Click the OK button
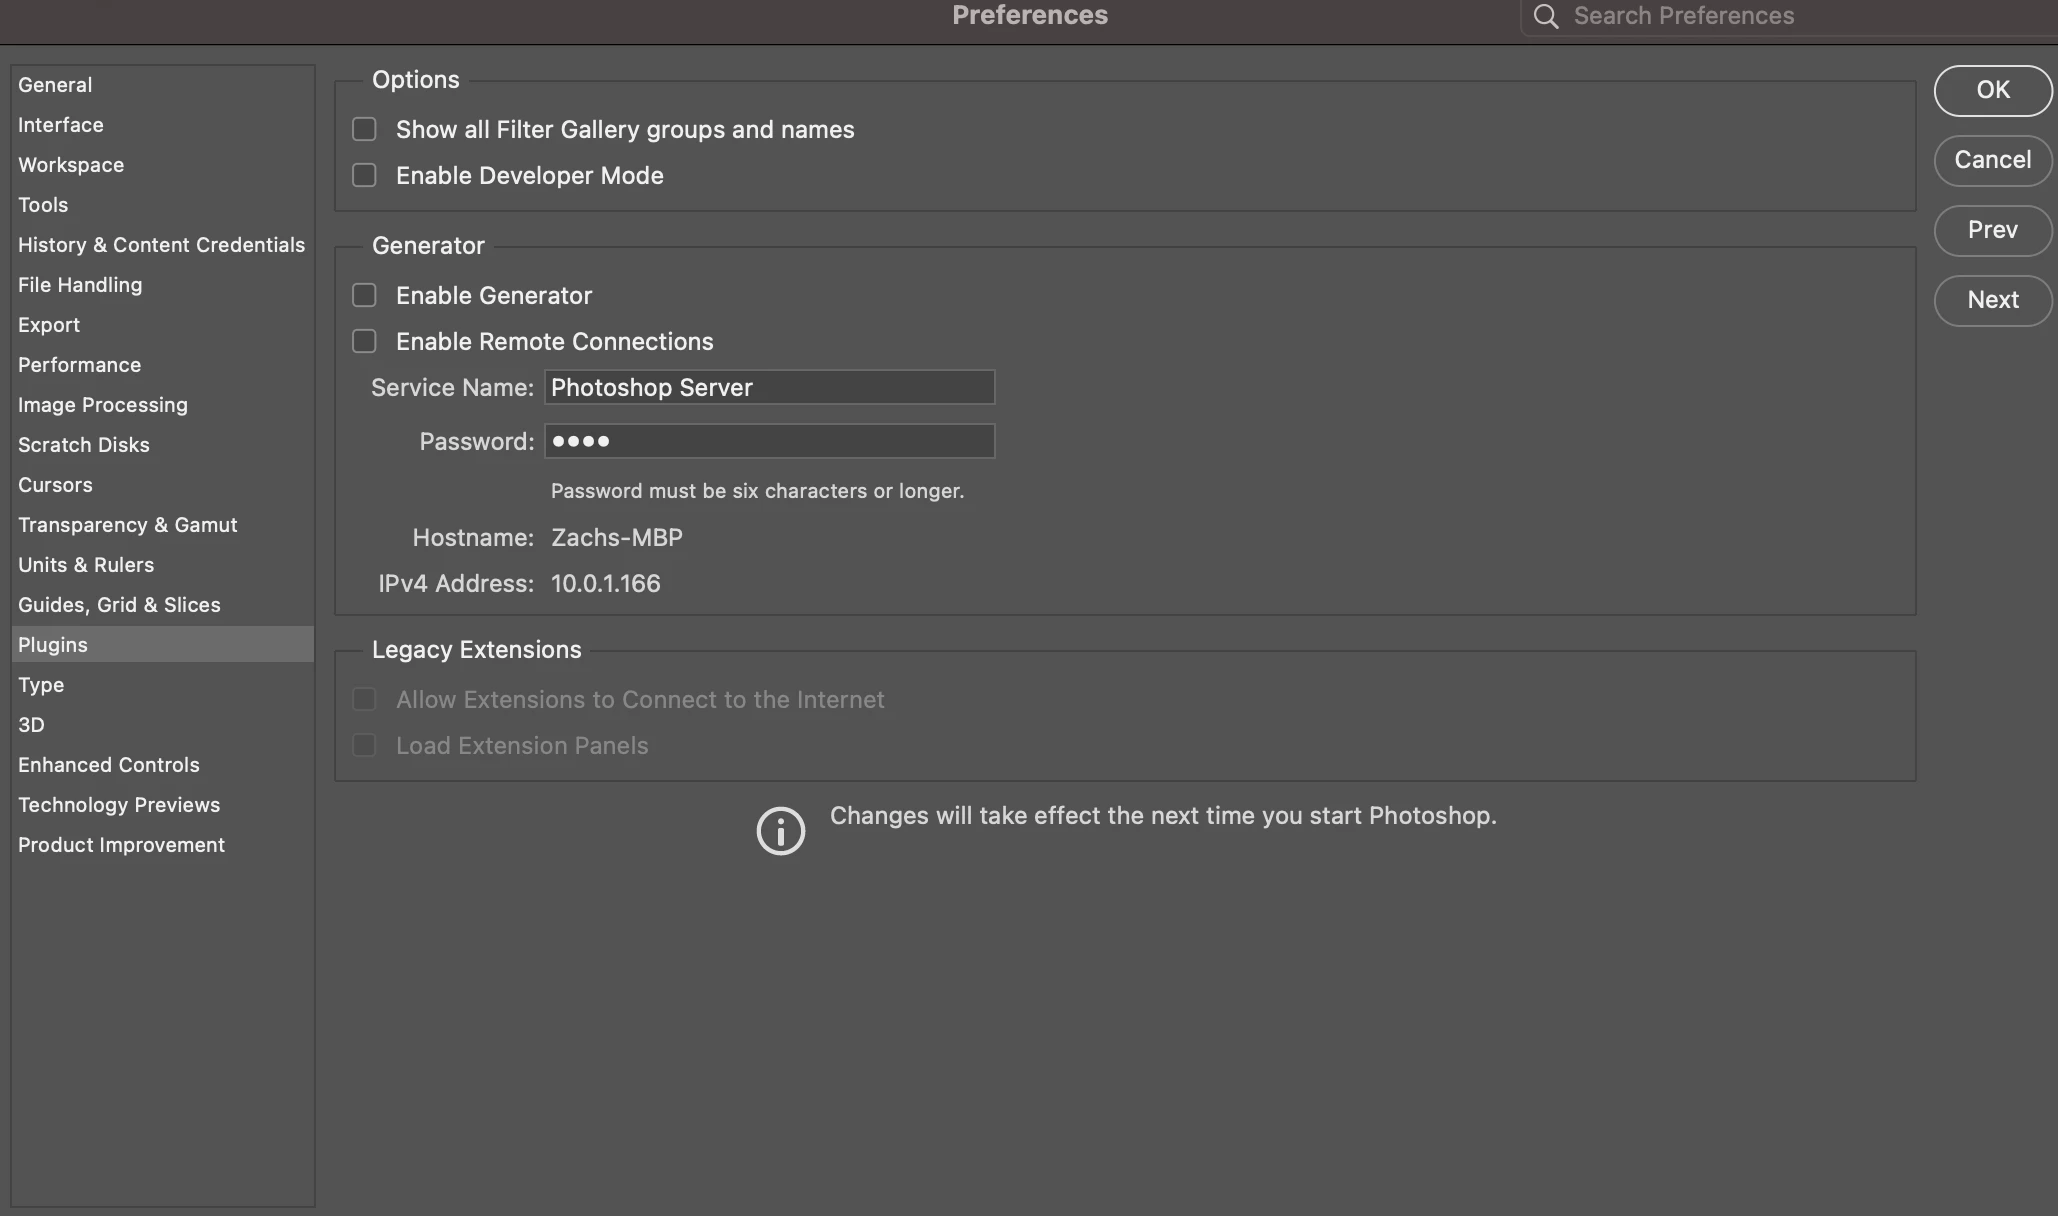 coord(1992,90)
